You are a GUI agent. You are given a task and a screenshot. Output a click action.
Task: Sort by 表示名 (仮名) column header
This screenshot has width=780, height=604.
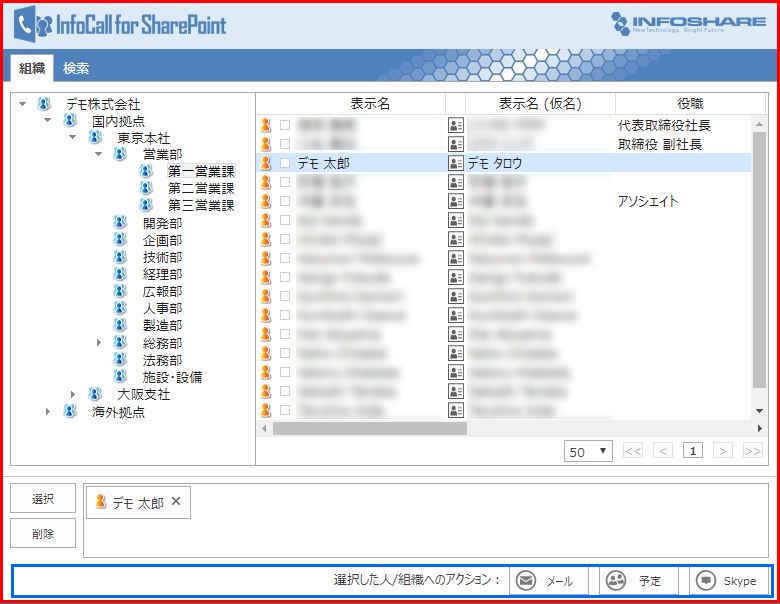[540, 103]
